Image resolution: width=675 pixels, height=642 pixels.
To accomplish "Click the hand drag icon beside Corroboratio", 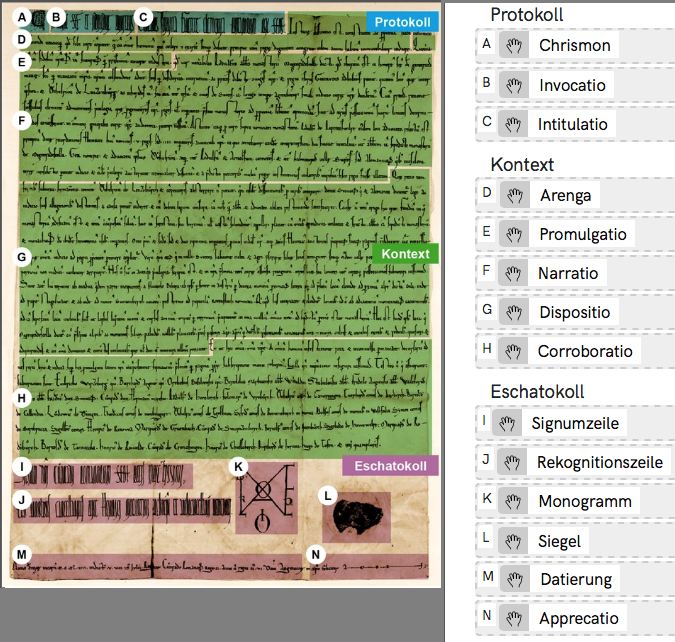I will tap(513, 351).
